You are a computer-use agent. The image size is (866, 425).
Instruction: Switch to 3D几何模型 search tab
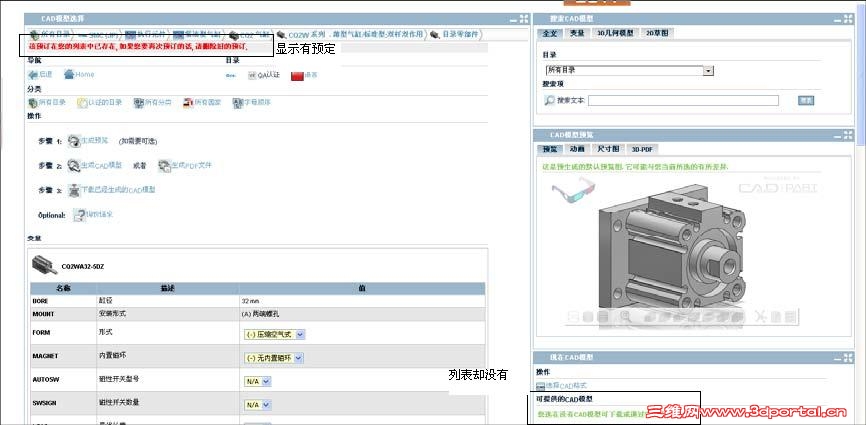click(x=615, y=33)
